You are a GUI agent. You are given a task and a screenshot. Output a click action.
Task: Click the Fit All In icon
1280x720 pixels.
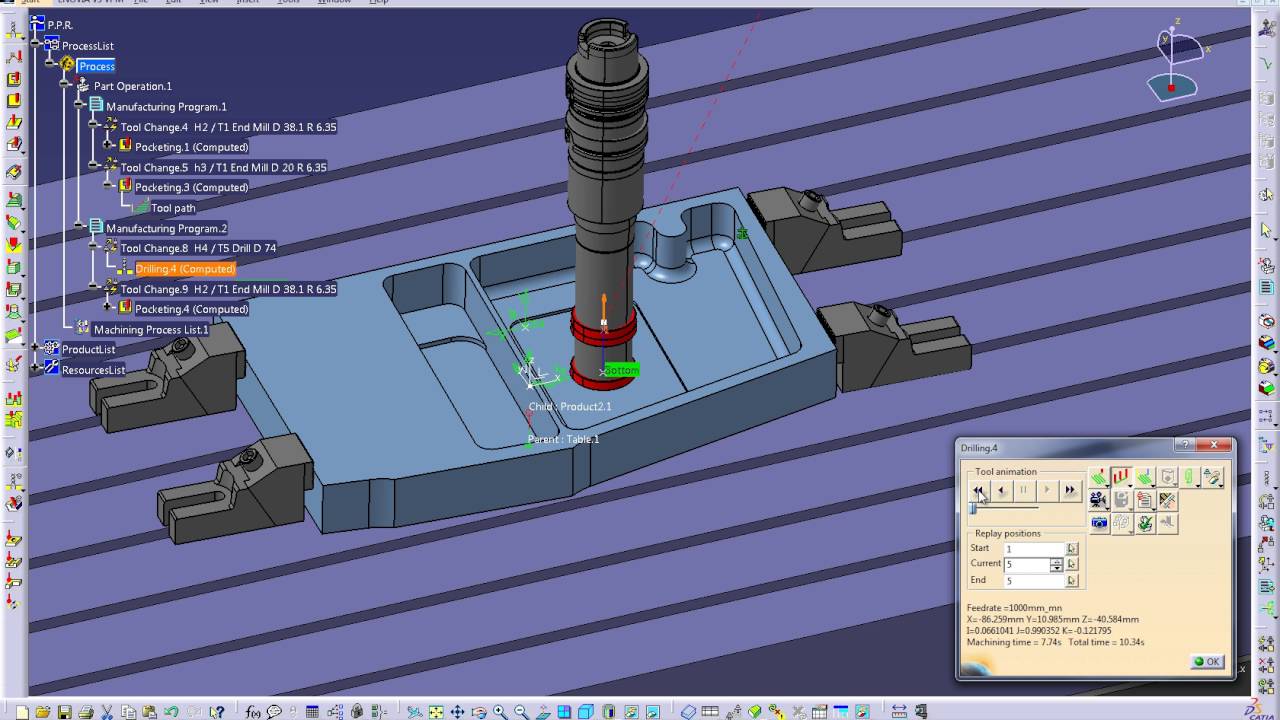tap(435, 712)
